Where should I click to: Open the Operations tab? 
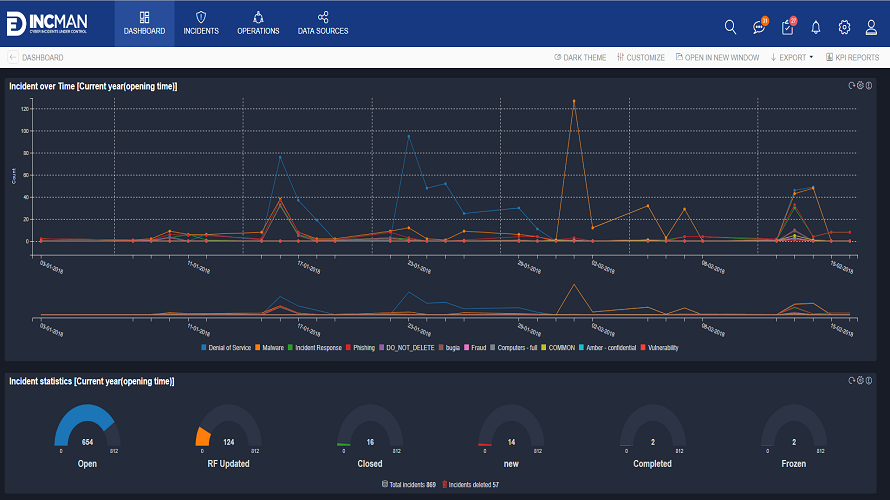click(258, 23)
